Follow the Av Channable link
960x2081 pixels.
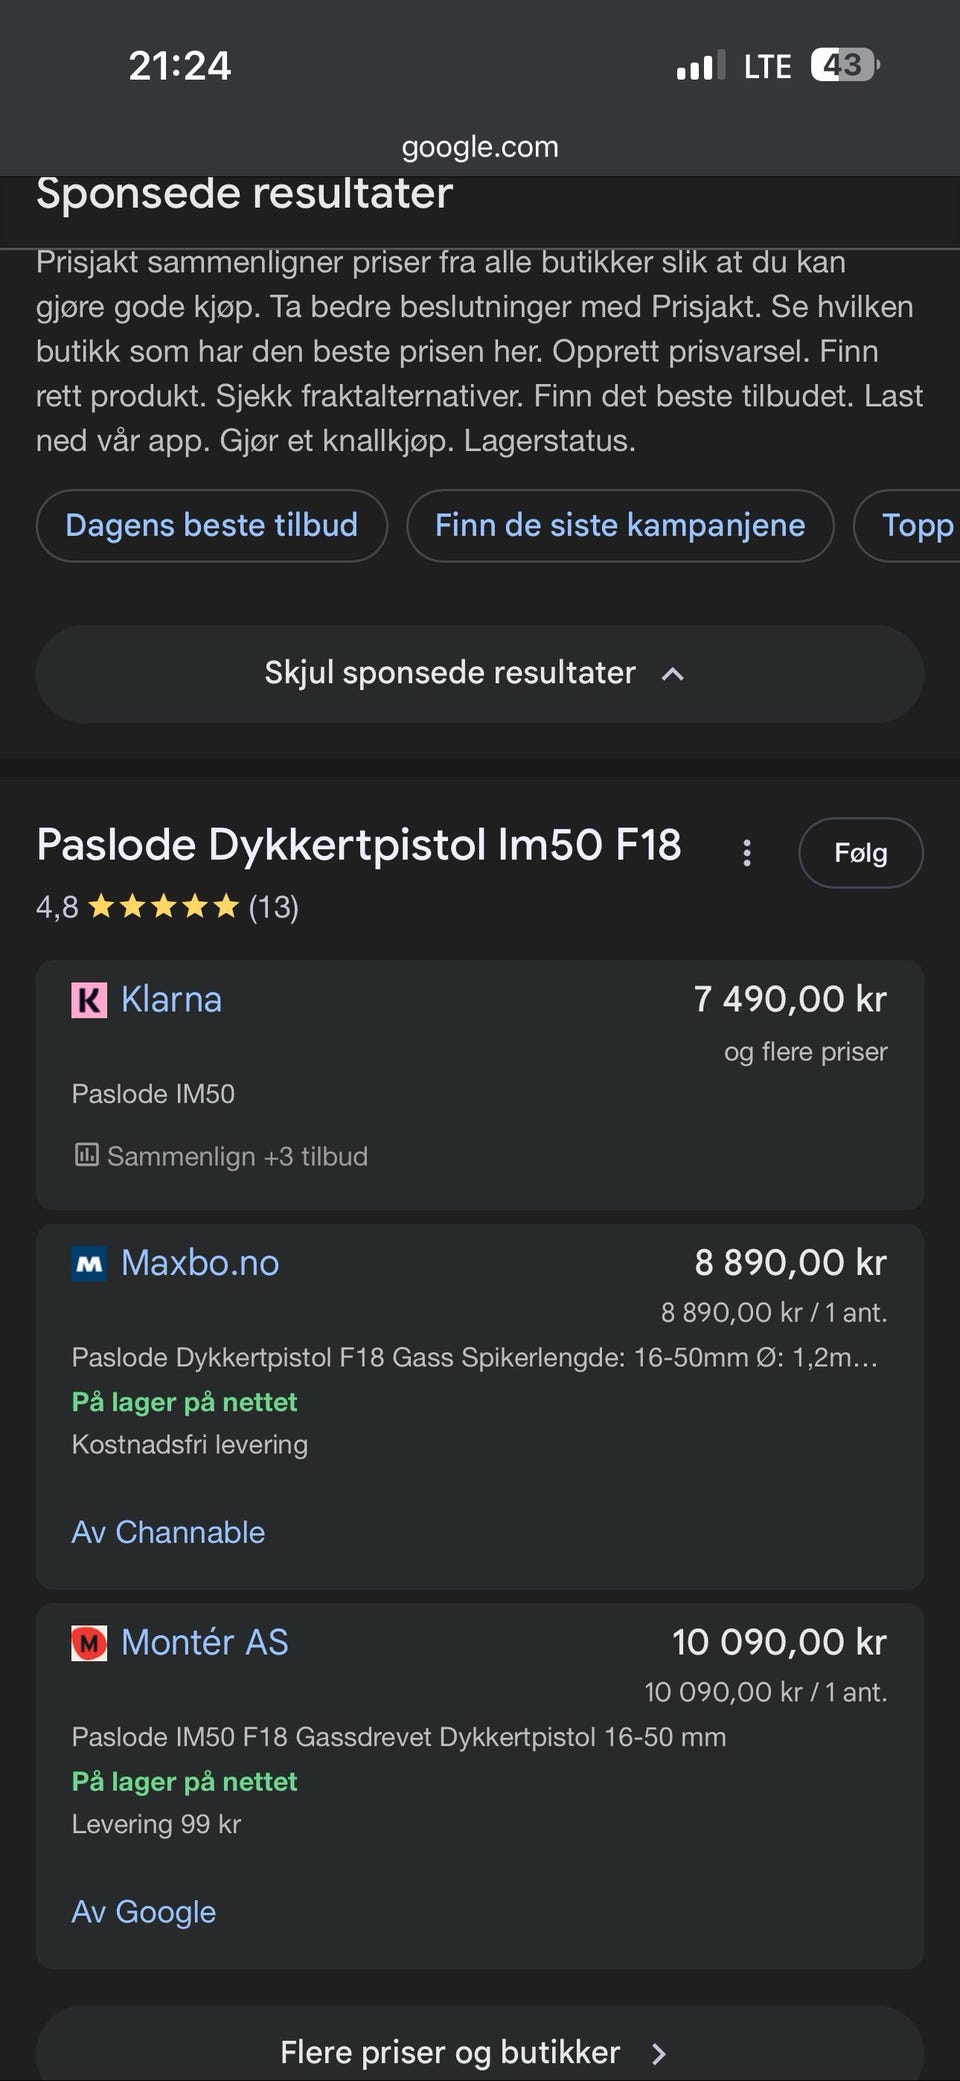pyautogui.click(x=168, y=1532)
